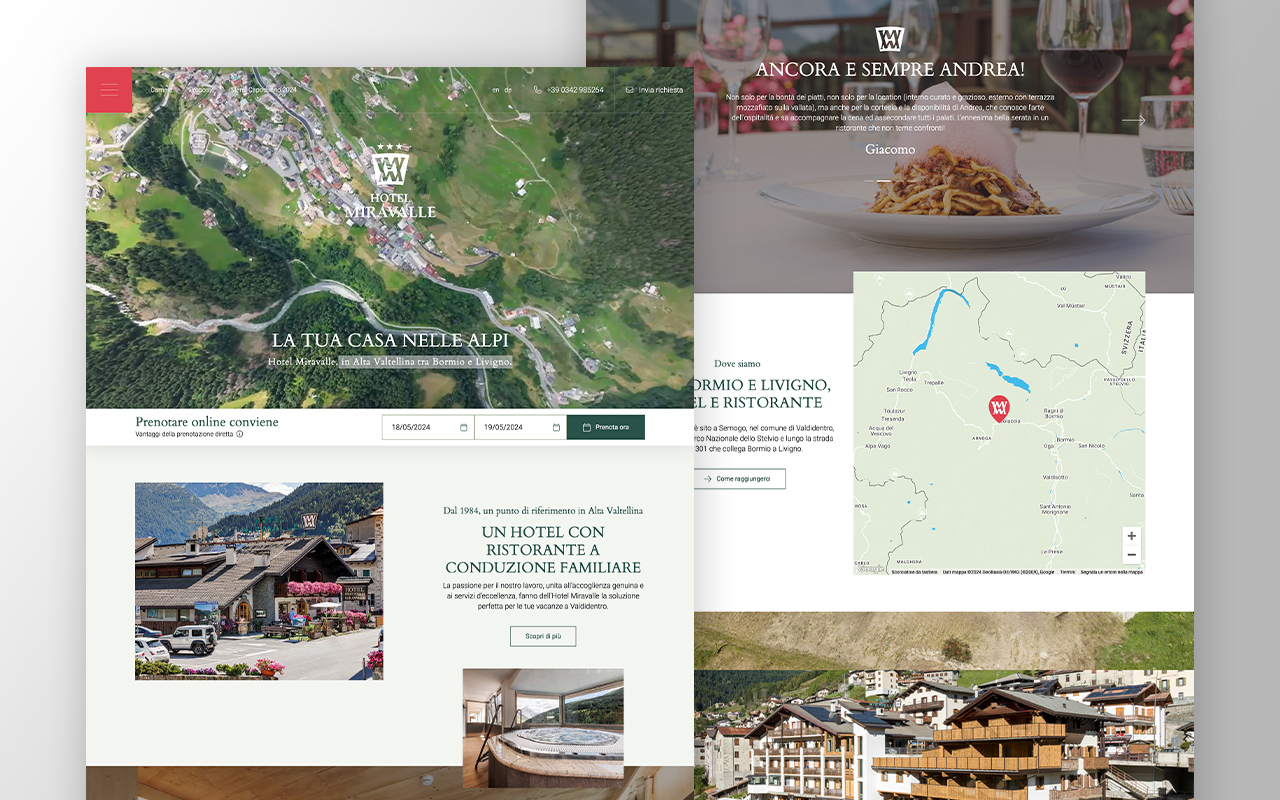Click the next-review arrow beside the testimonial
The image size is (1280, 800).
1133,121
